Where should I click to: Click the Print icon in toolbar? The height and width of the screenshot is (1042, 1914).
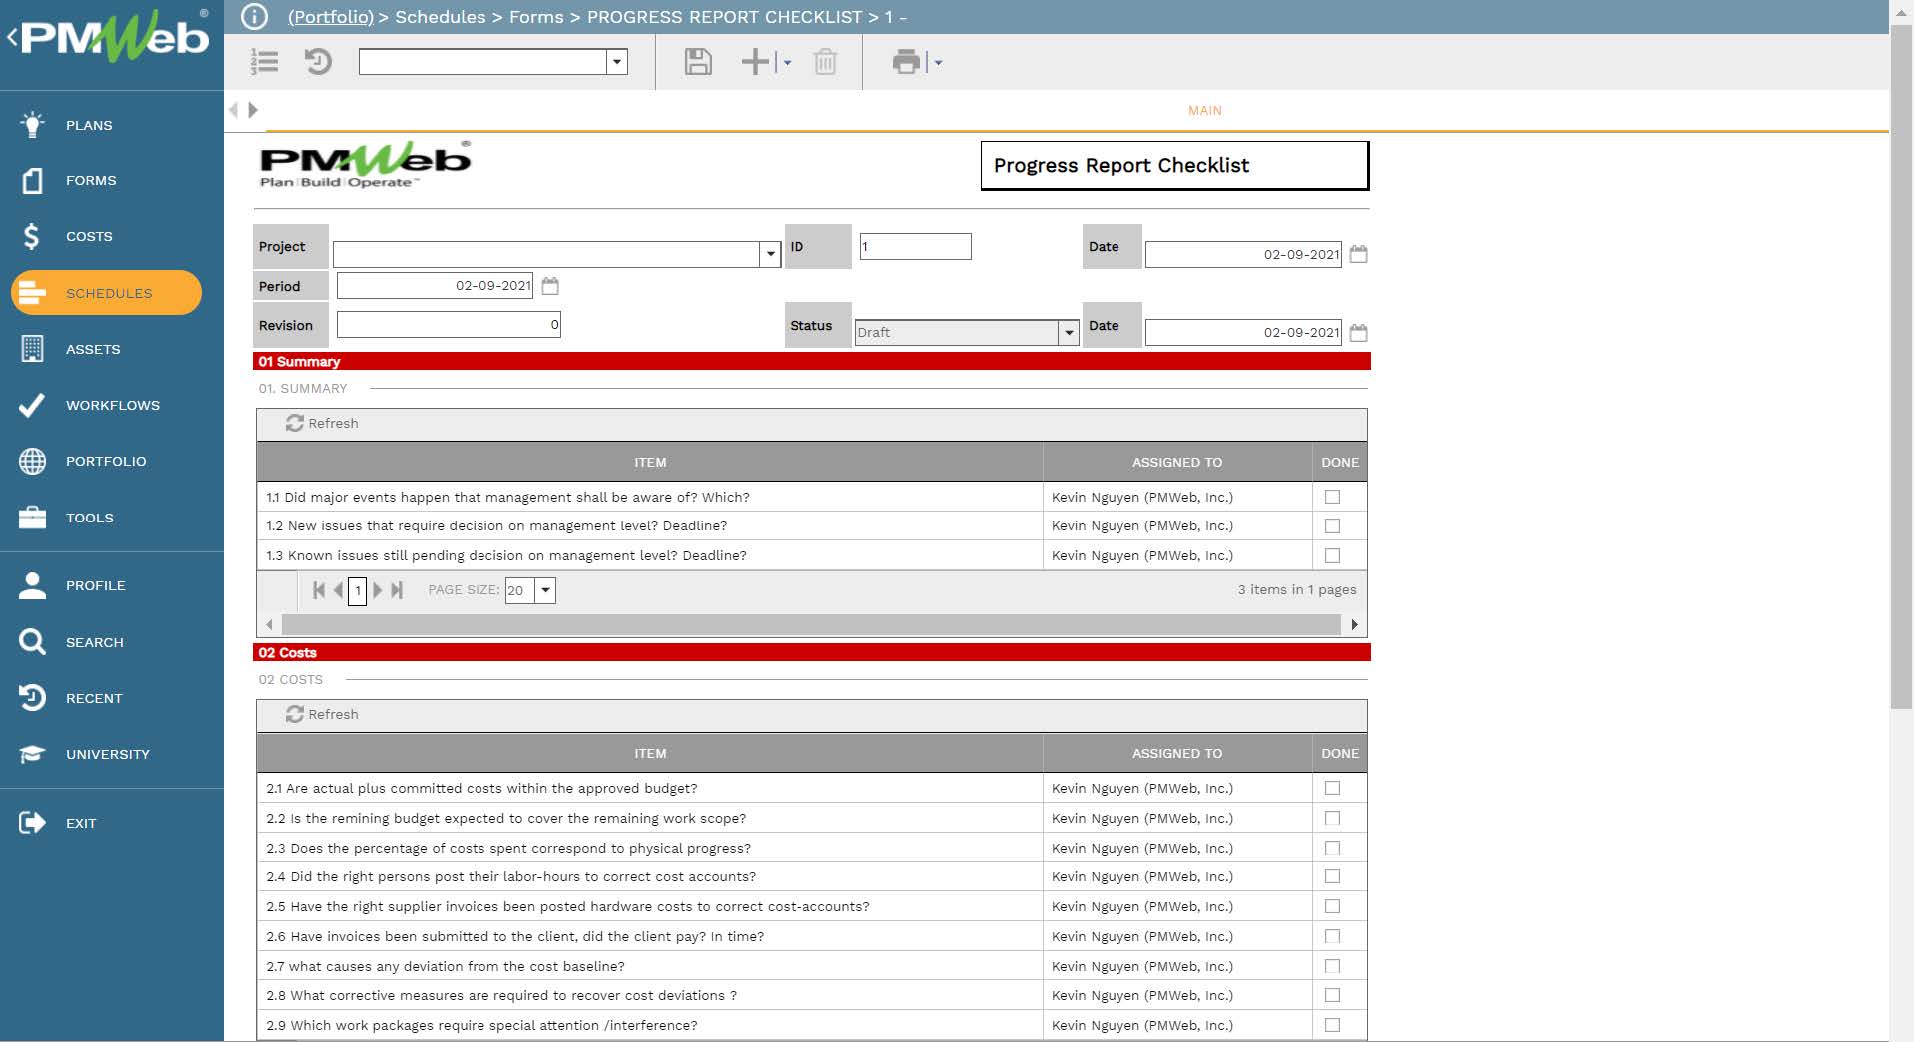906,62
